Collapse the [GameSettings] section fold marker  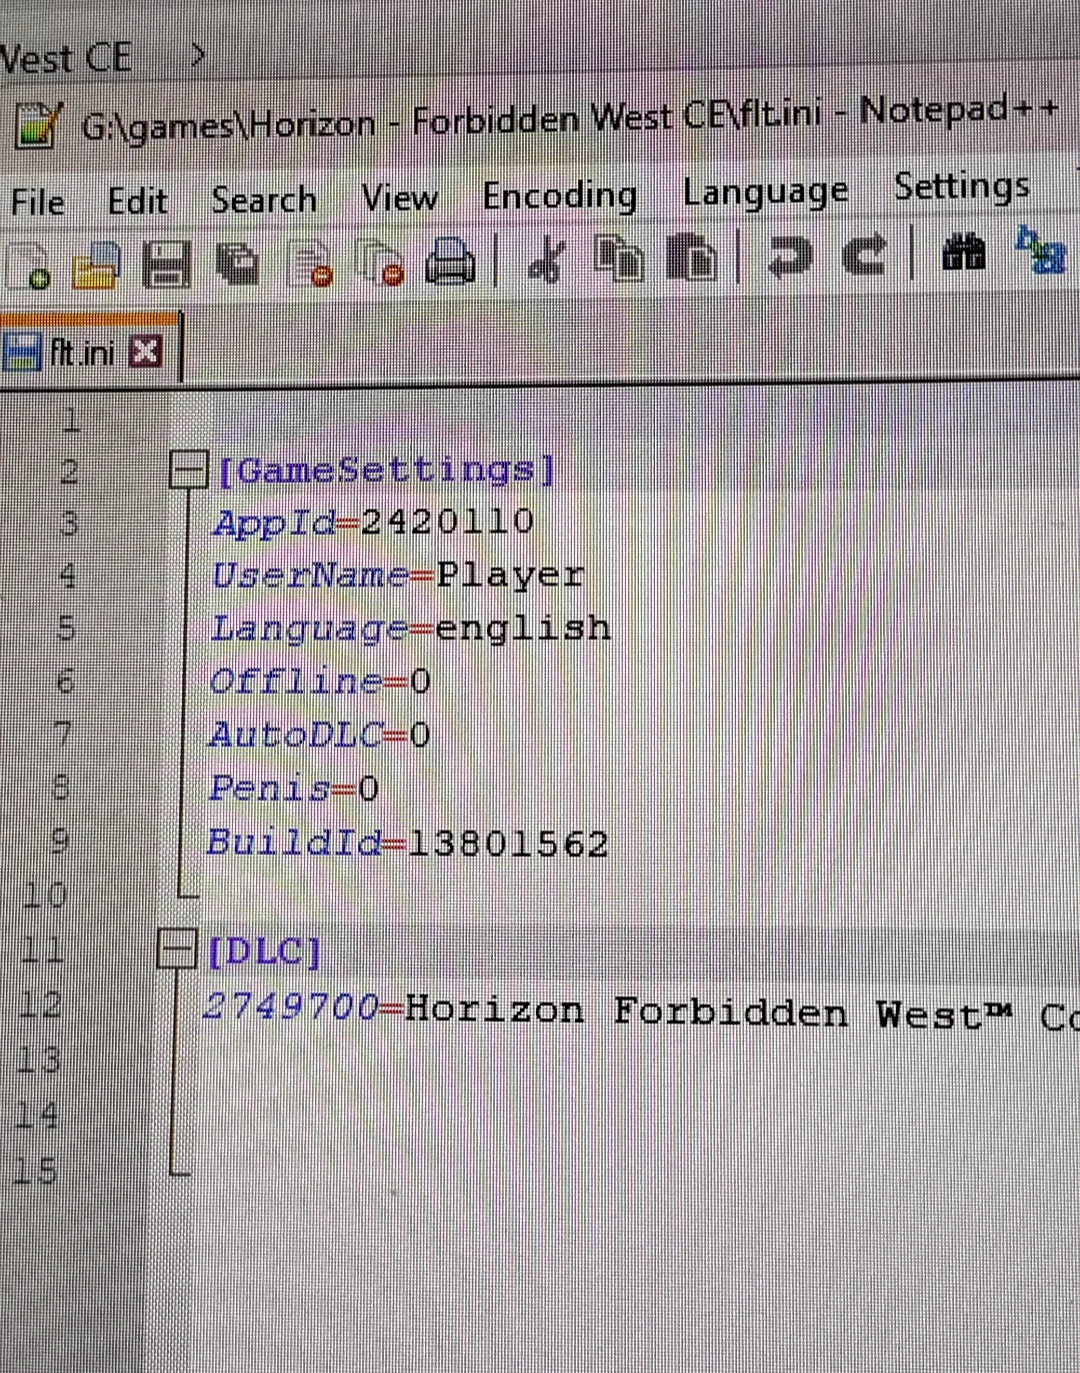[188, 469]
